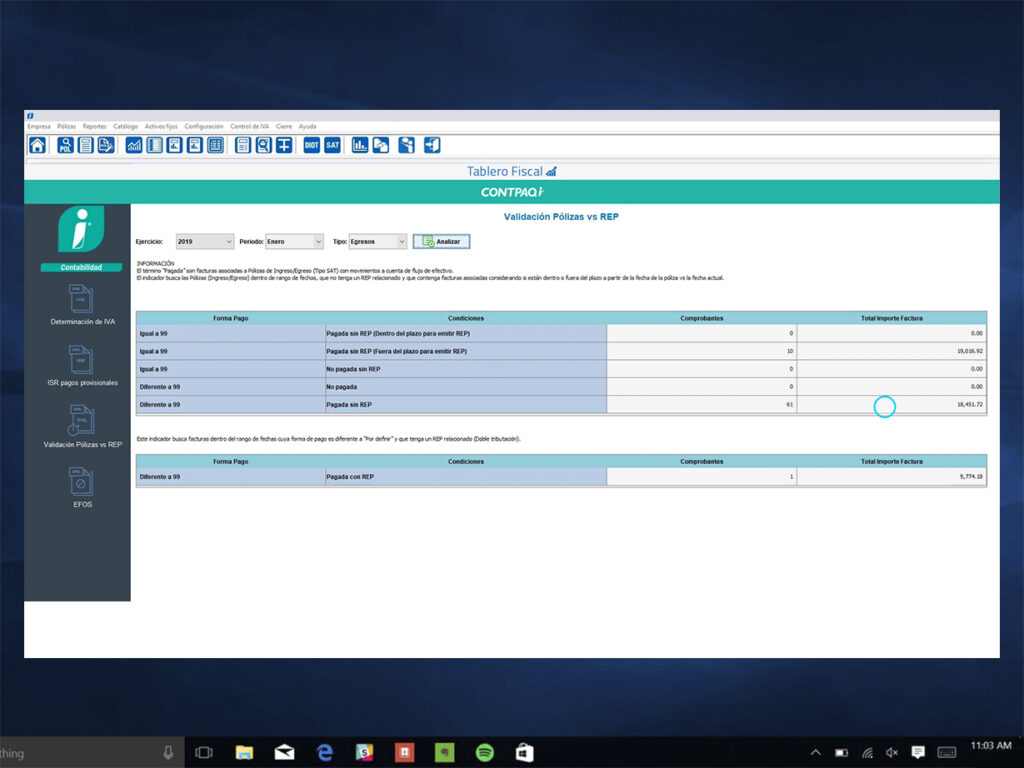Click the exit door toolbar icon
1024x768 pixels.
point(432,145)
